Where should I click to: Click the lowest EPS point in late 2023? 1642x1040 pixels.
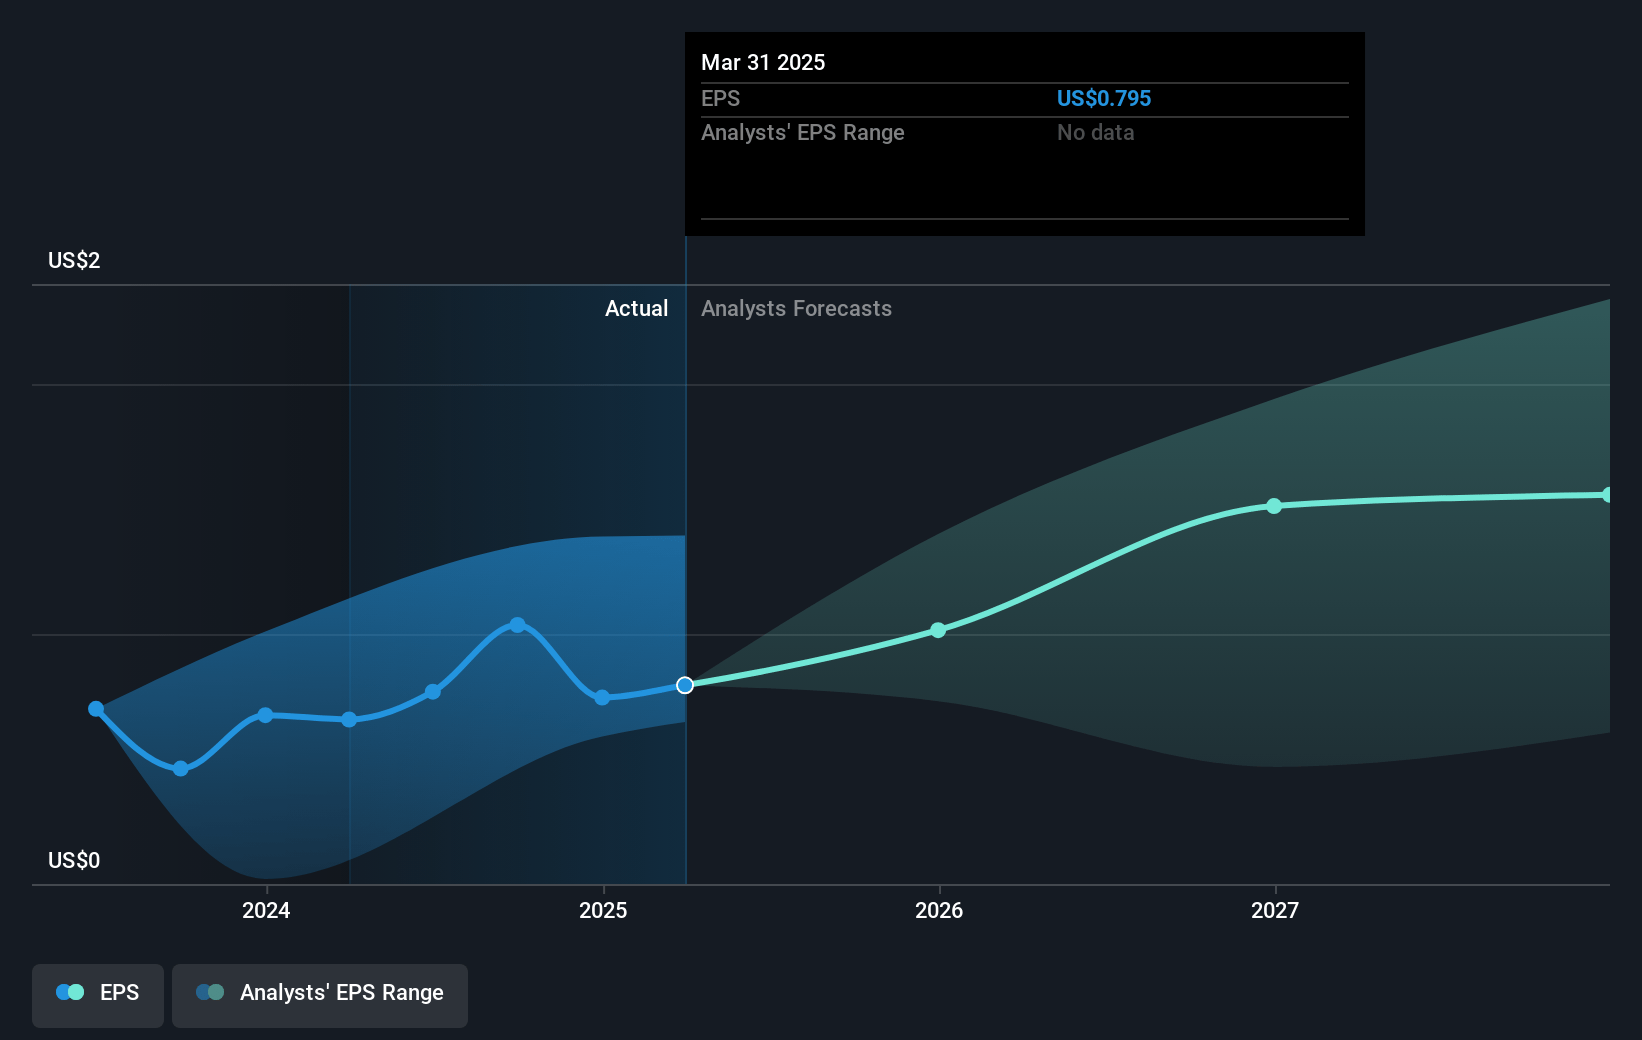[x=181, y=769]
